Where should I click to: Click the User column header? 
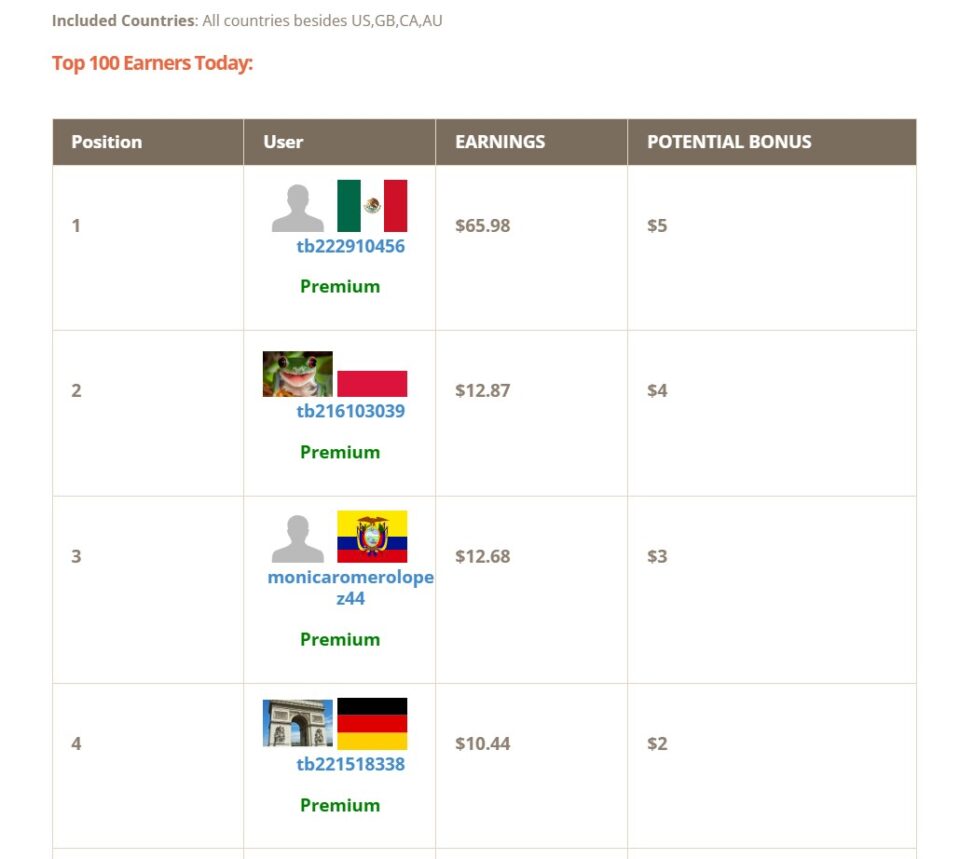(283, 142)
